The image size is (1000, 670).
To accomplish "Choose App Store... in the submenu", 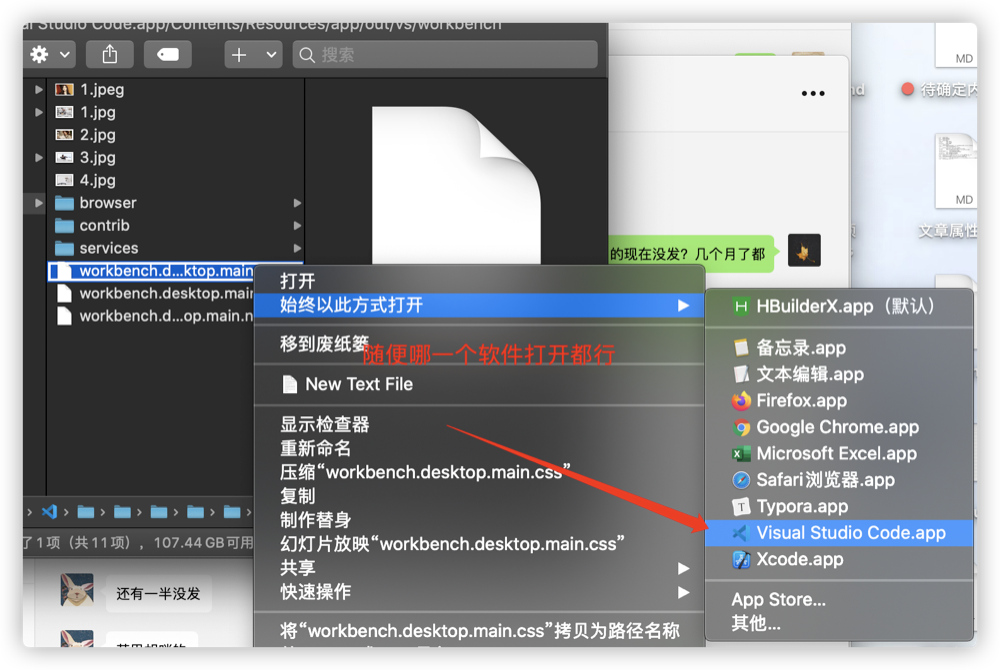I will click(839, 600).
